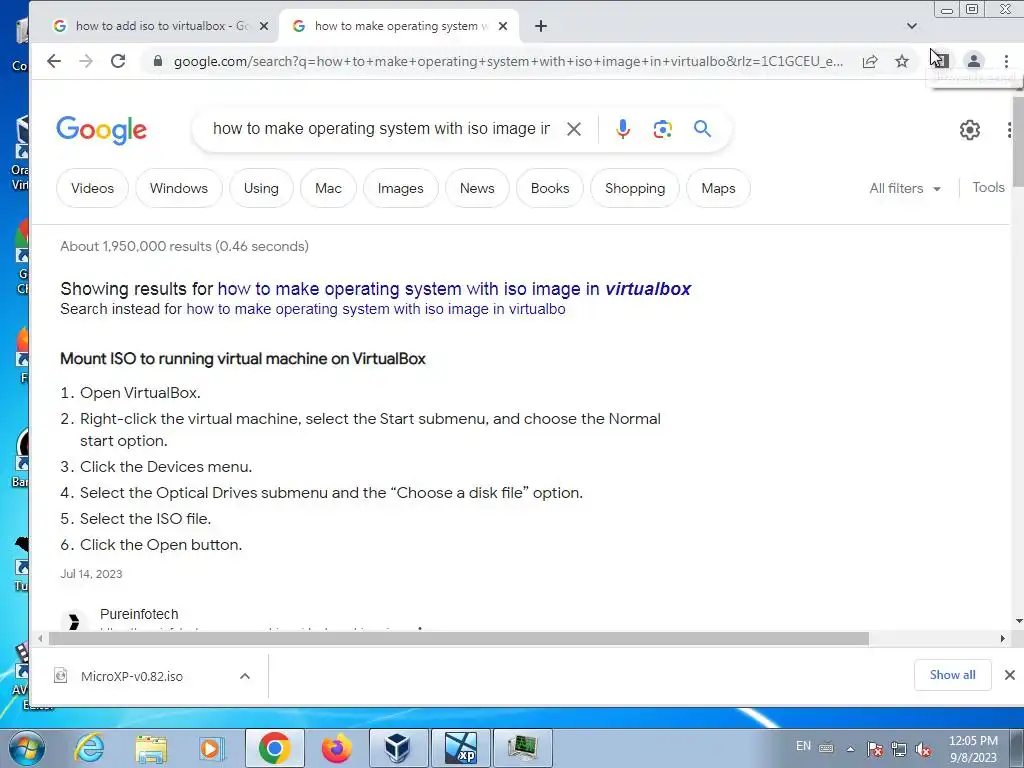Filter results by Videos
This screenshot has height=768, width=1024.
pyautogui.click(x=92, y=188)
